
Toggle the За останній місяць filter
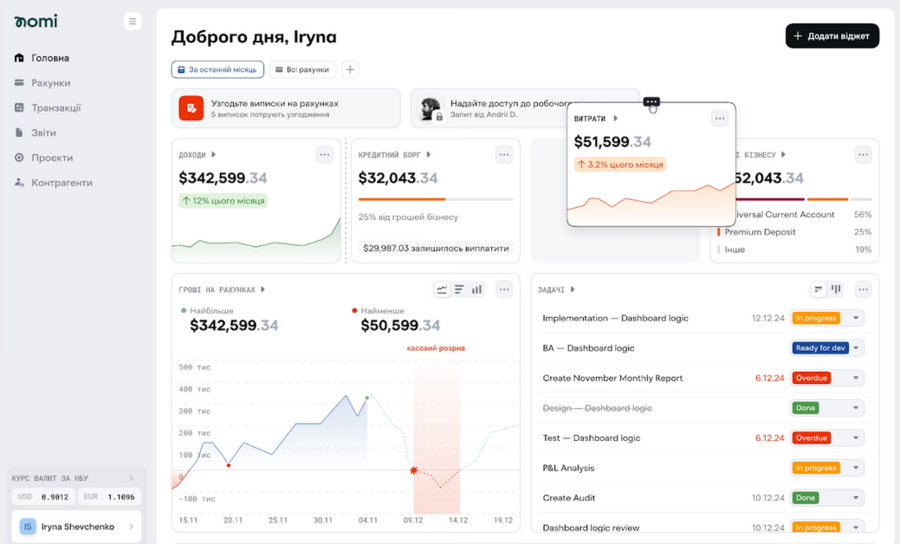[217, 70]
